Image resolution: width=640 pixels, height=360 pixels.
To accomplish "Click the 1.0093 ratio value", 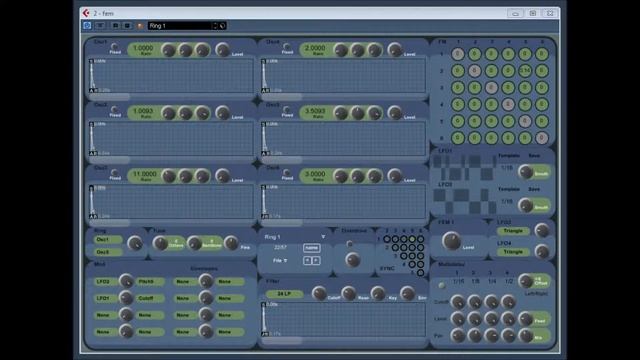I will tap(144, 111).
